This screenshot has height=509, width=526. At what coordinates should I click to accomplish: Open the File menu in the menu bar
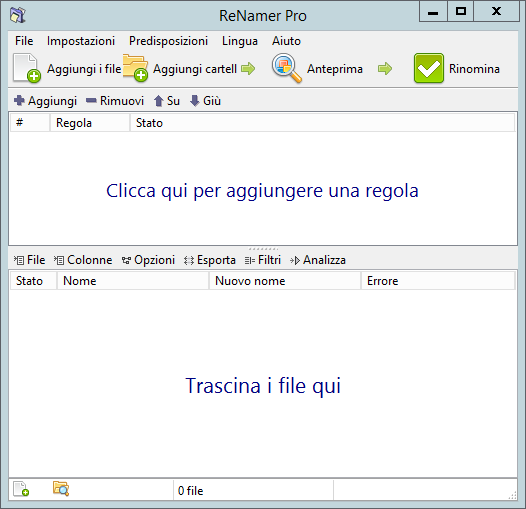click(24, 41)
